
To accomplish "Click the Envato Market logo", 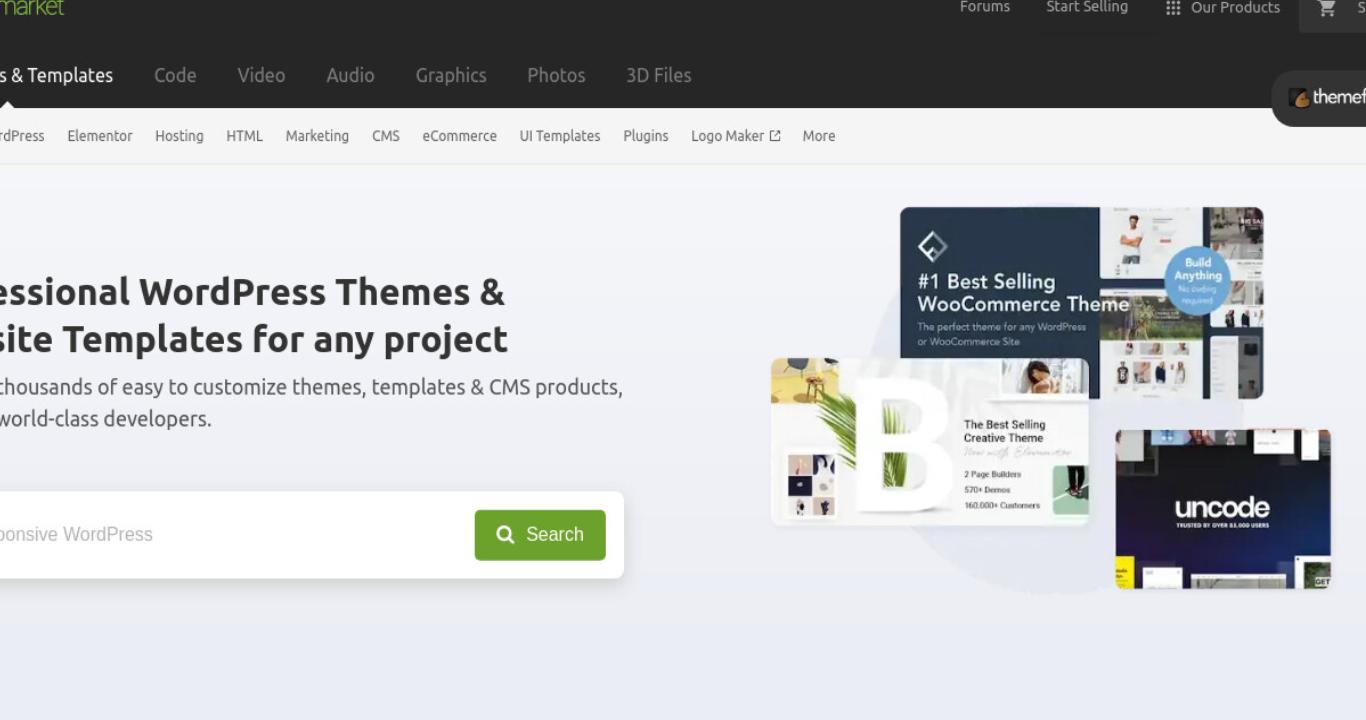I will coord(32,8).
